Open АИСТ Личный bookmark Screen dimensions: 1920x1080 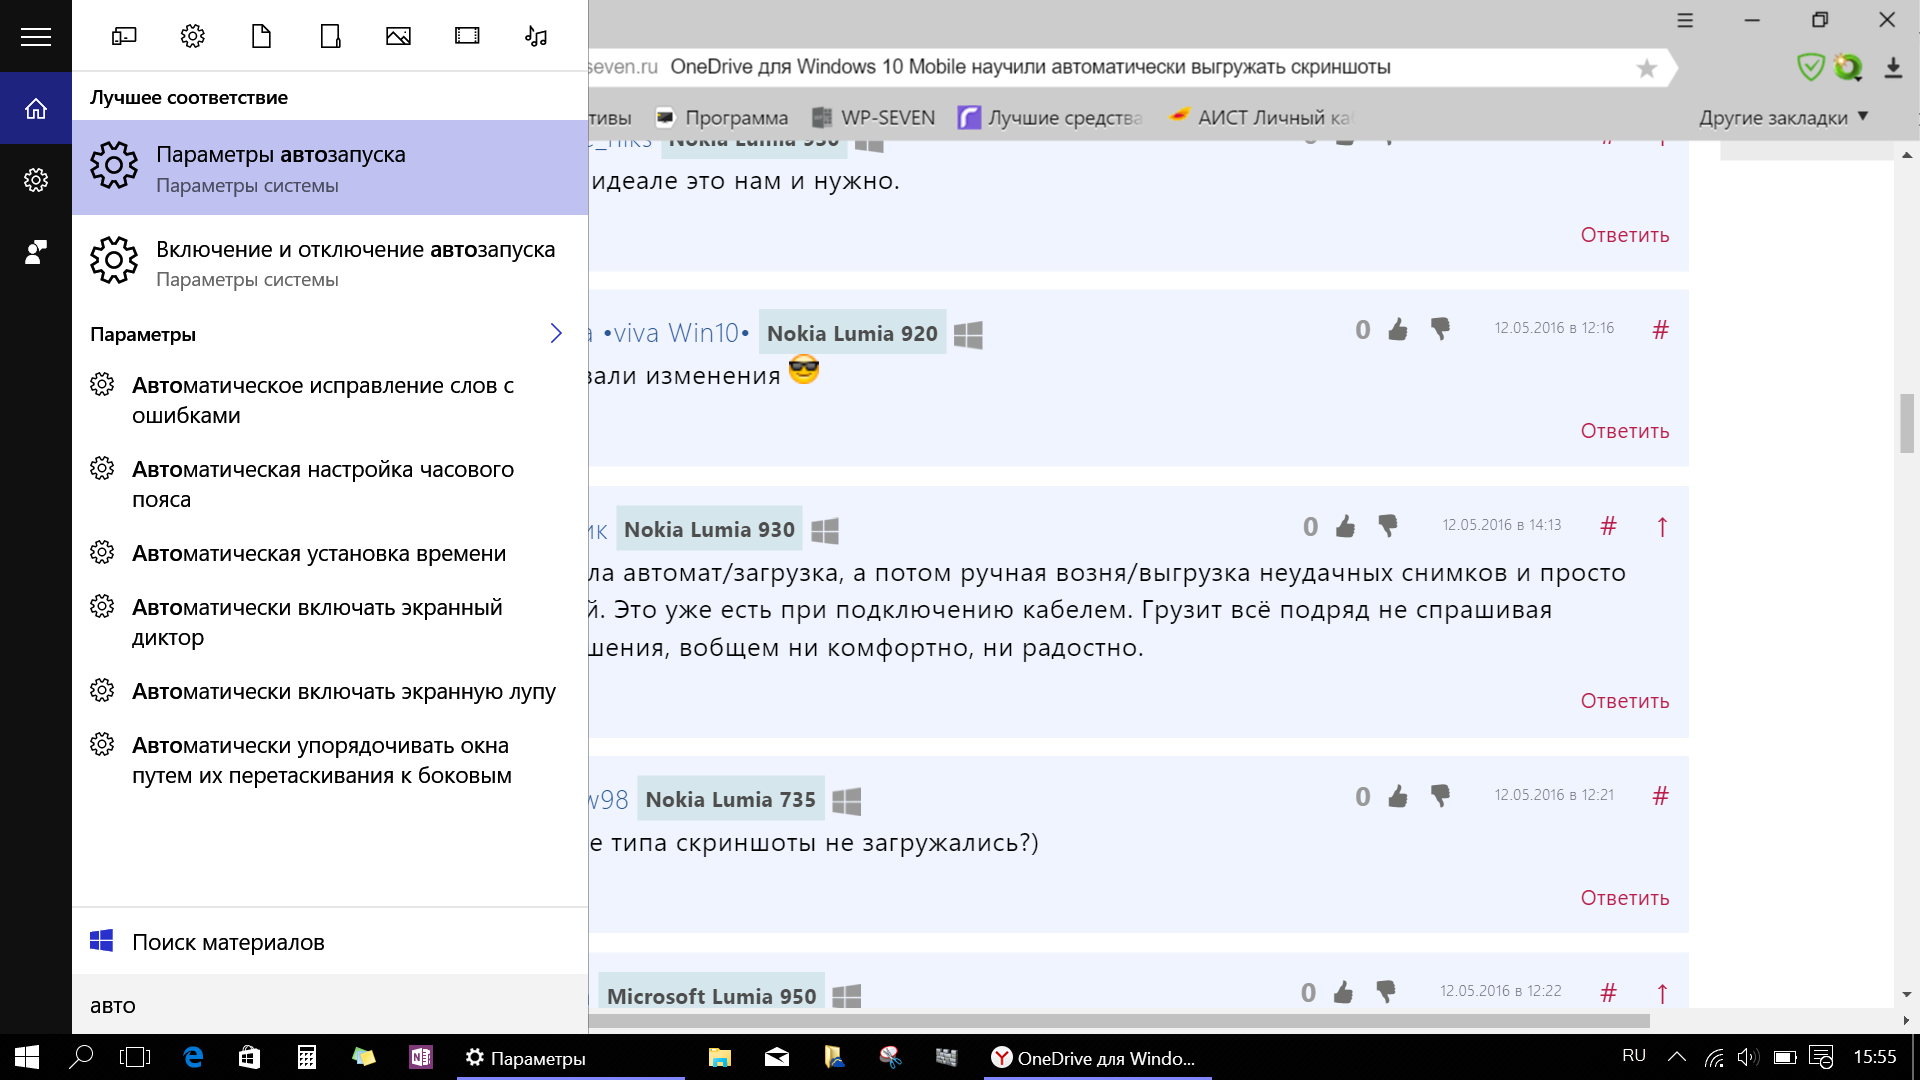[1260, 118]
